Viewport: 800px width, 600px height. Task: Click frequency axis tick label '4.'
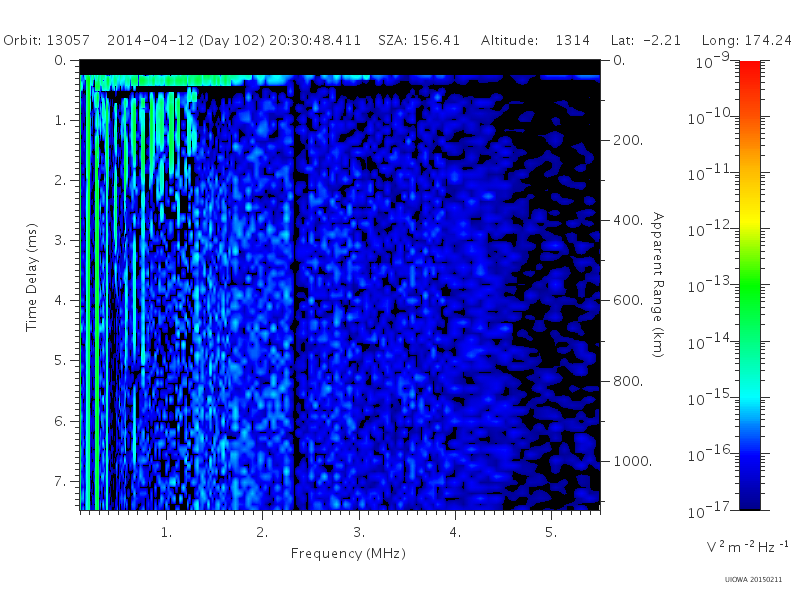[x=455, y=533]
